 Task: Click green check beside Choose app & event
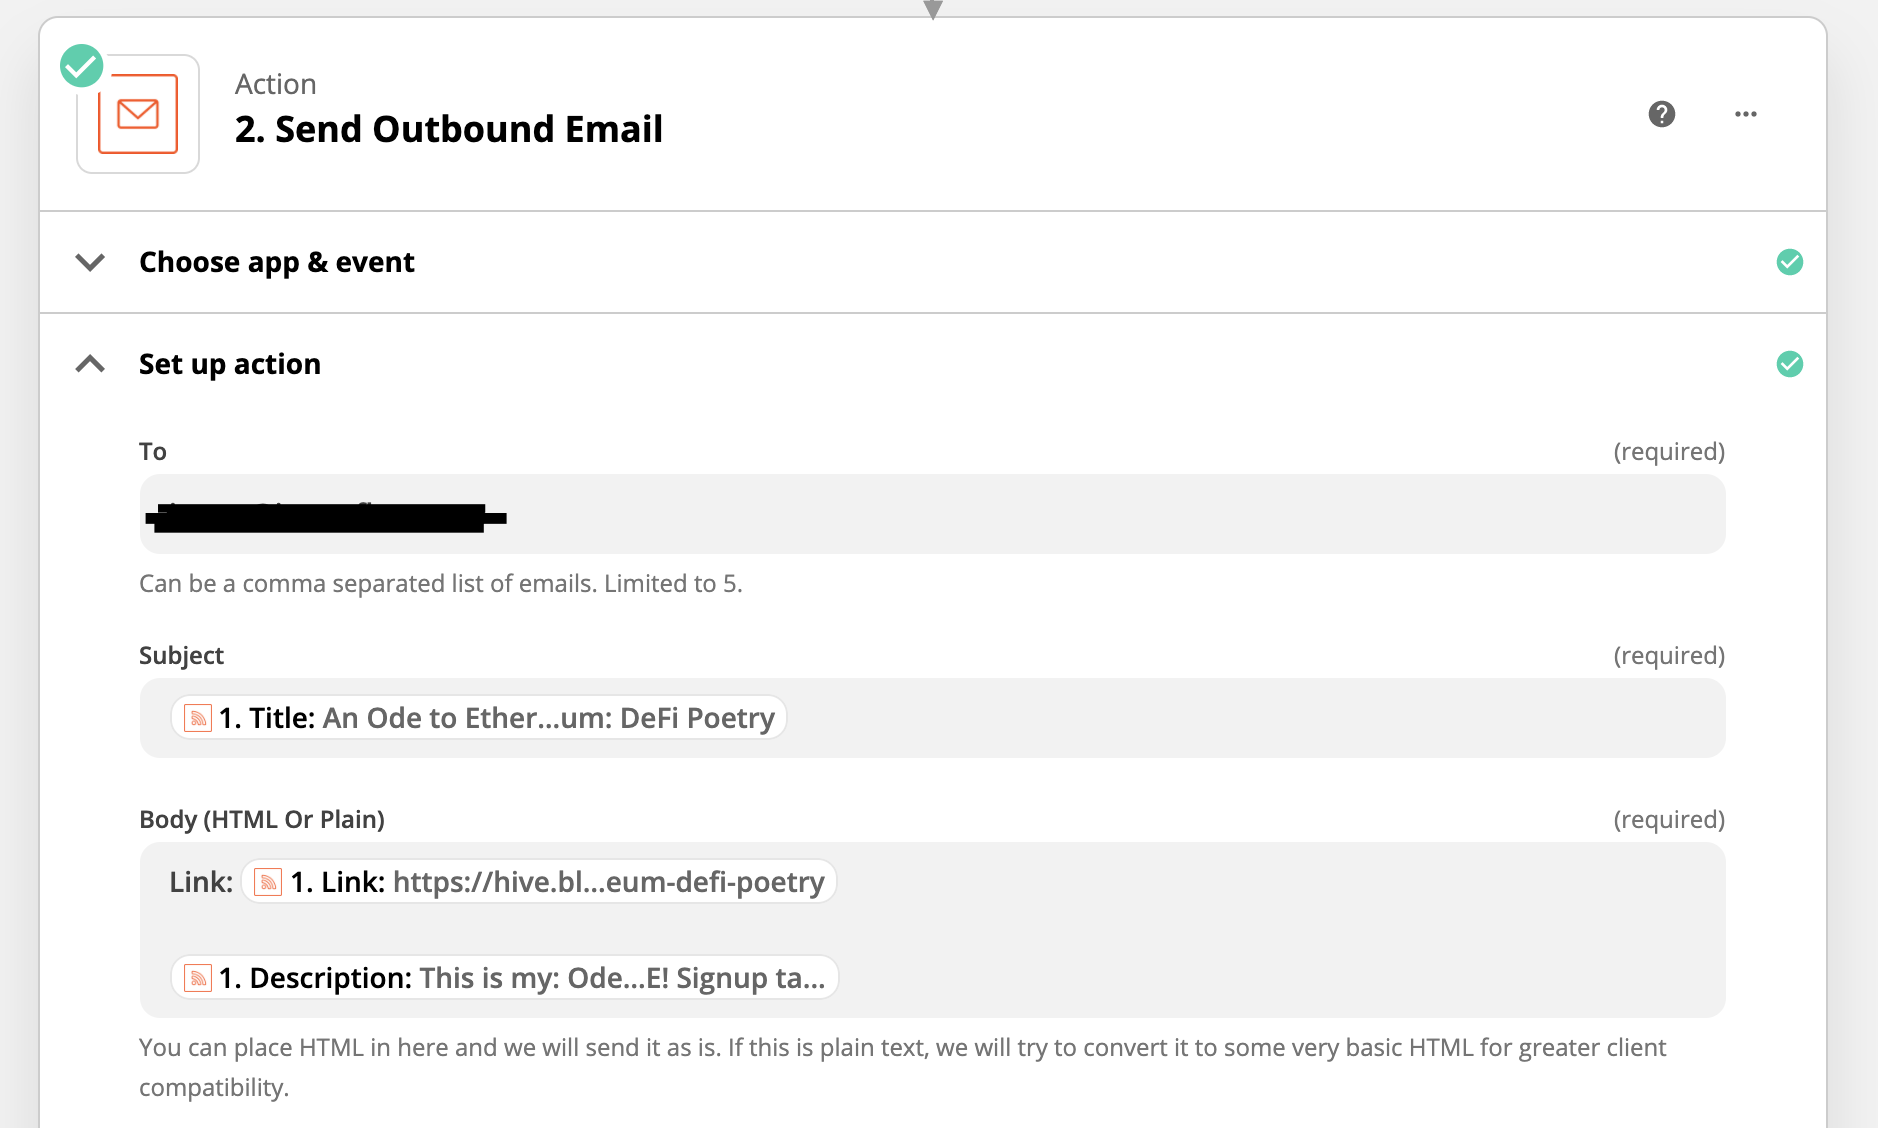(x=1790, y=262)
